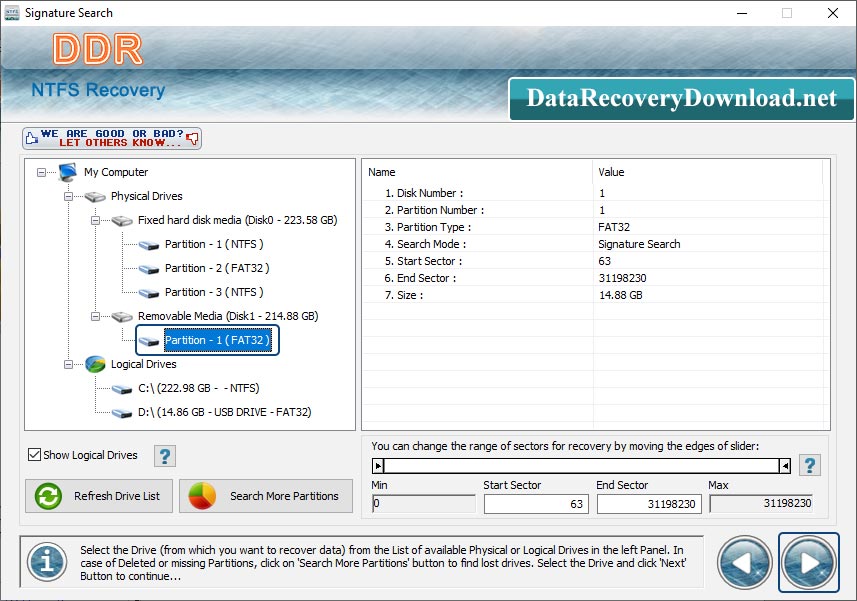This screenshot has height=601, width=857.
Task: Click the Partition - 2 (FAT32) drive icon
Action: point(149,269)
